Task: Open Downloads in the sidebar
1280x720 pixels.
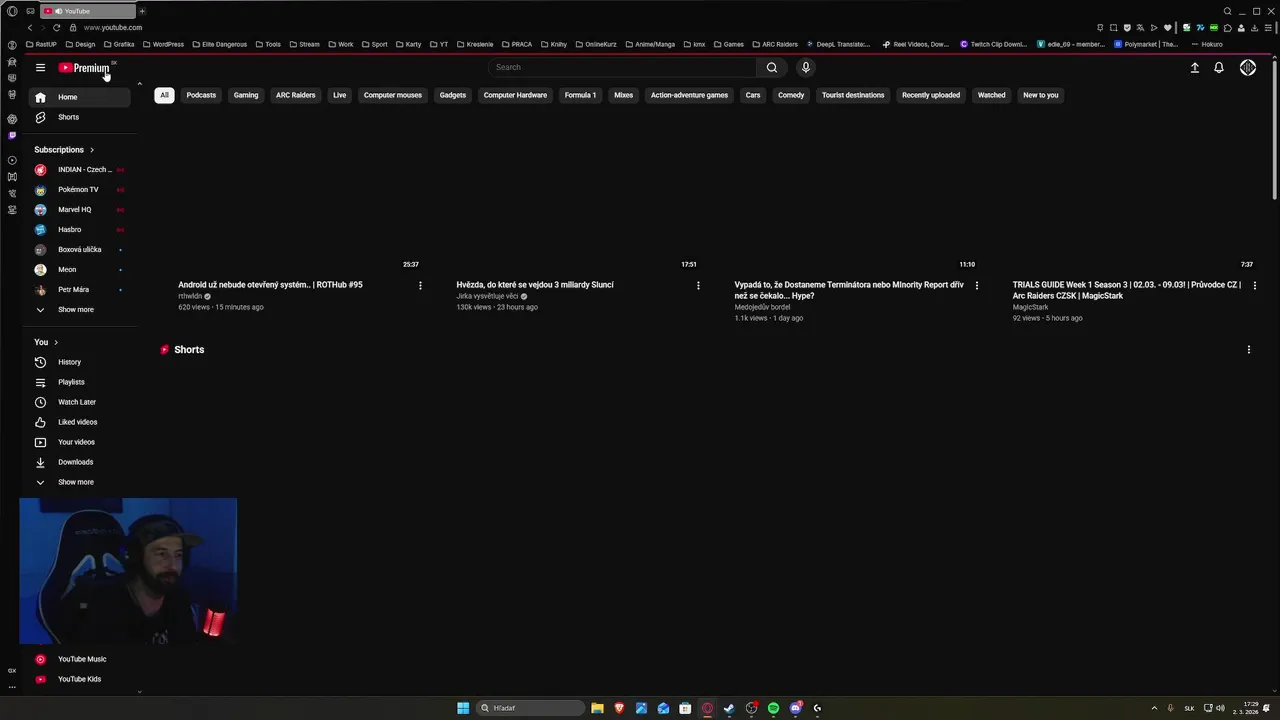Action: click(x=80, y=462)
